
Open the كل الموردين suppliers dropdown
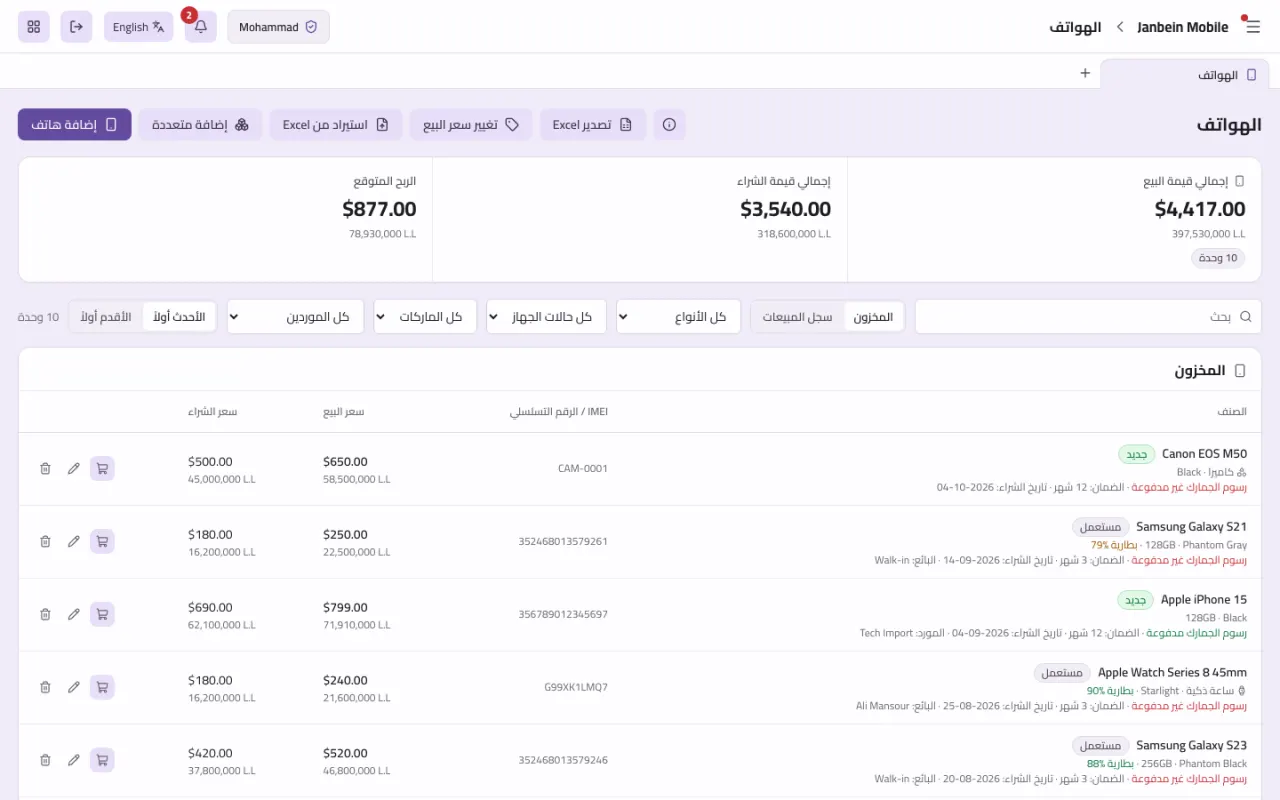click(x=296, y=316)
